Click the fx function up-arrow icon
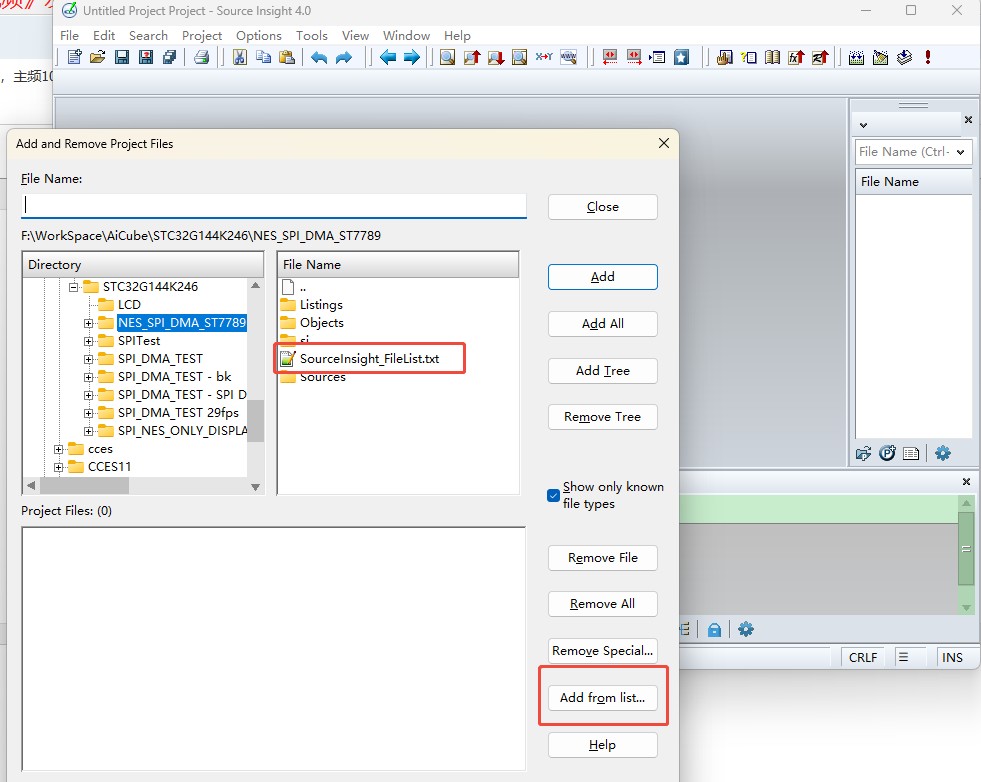The image size is (981, 782). [x=796, y=58]
